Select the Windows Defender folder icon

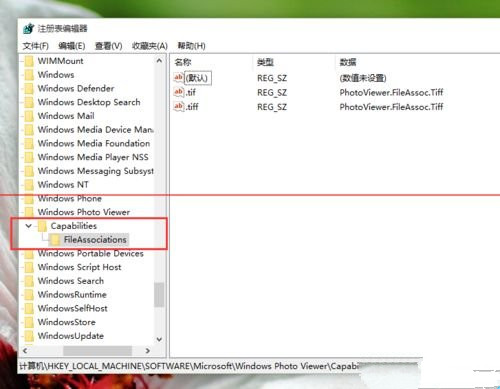coord(29,88)
